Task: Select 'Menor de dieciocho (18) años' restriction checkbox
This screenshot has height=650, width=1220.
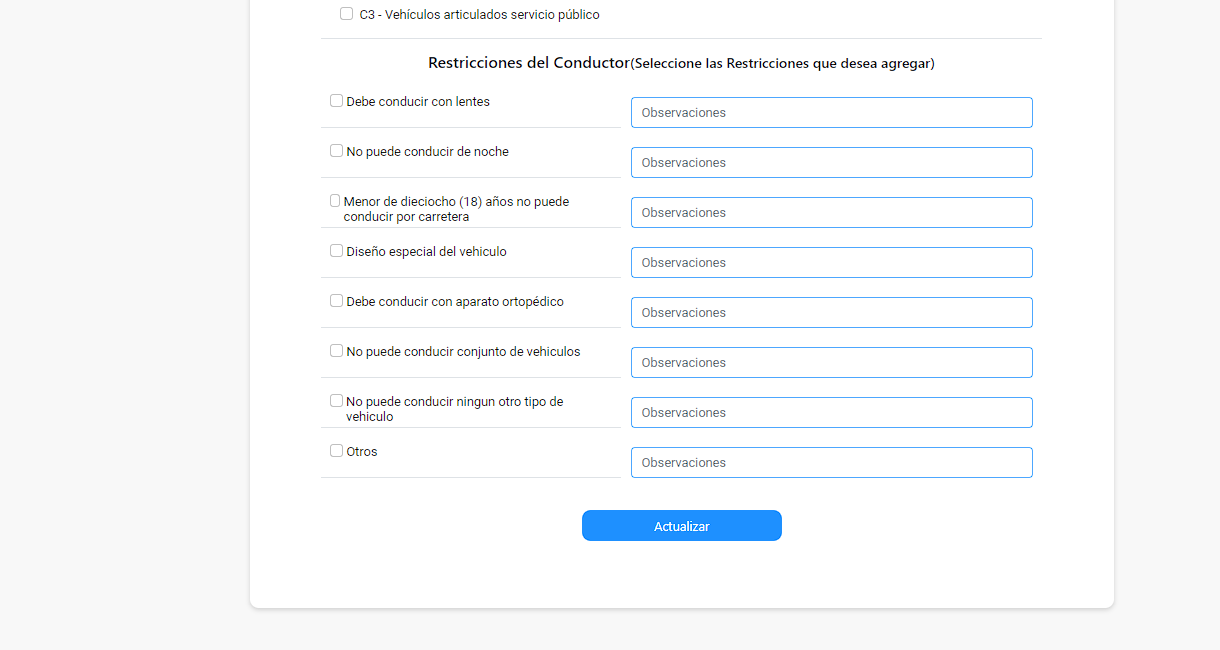Action: click(335, 201)
